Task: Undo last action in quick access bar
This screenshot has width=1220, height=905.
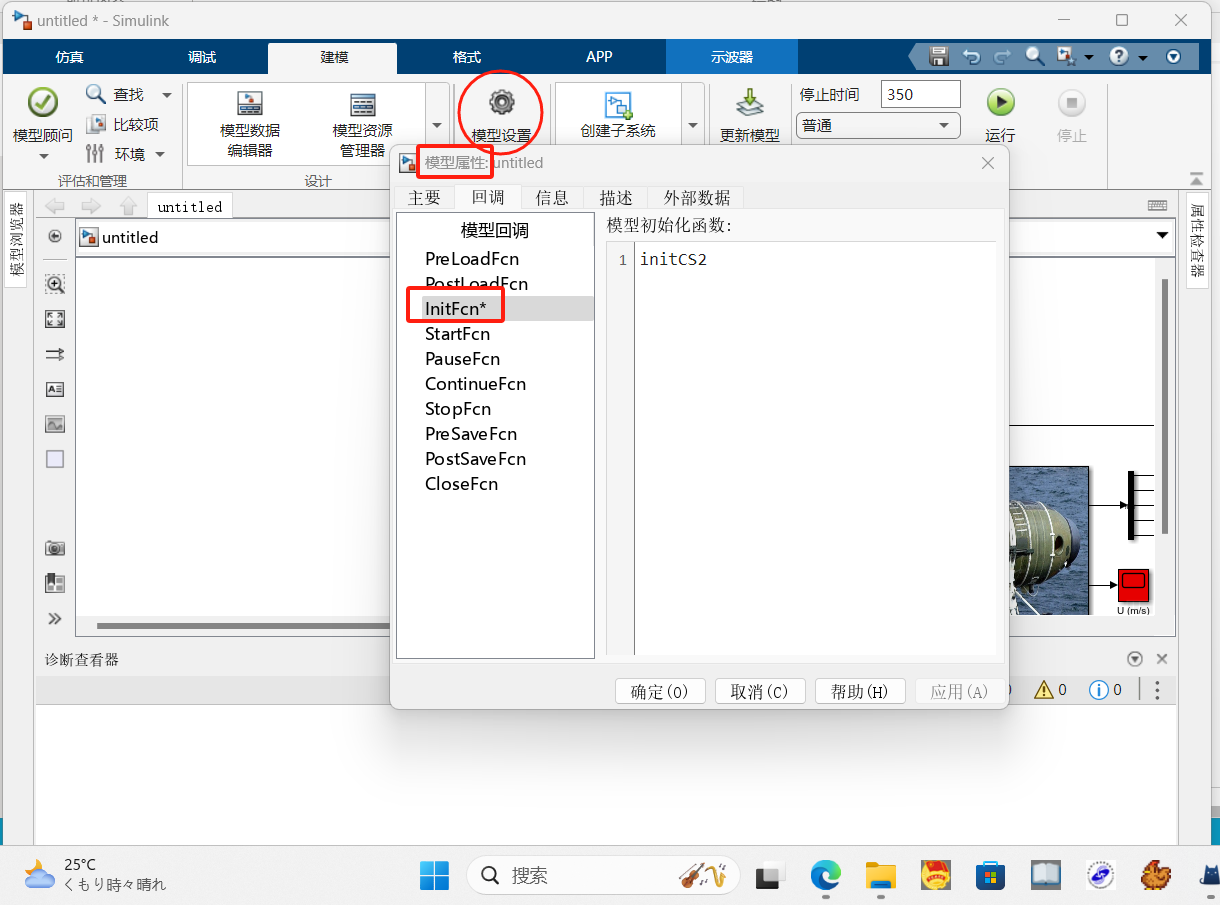Action: [971, 57]
